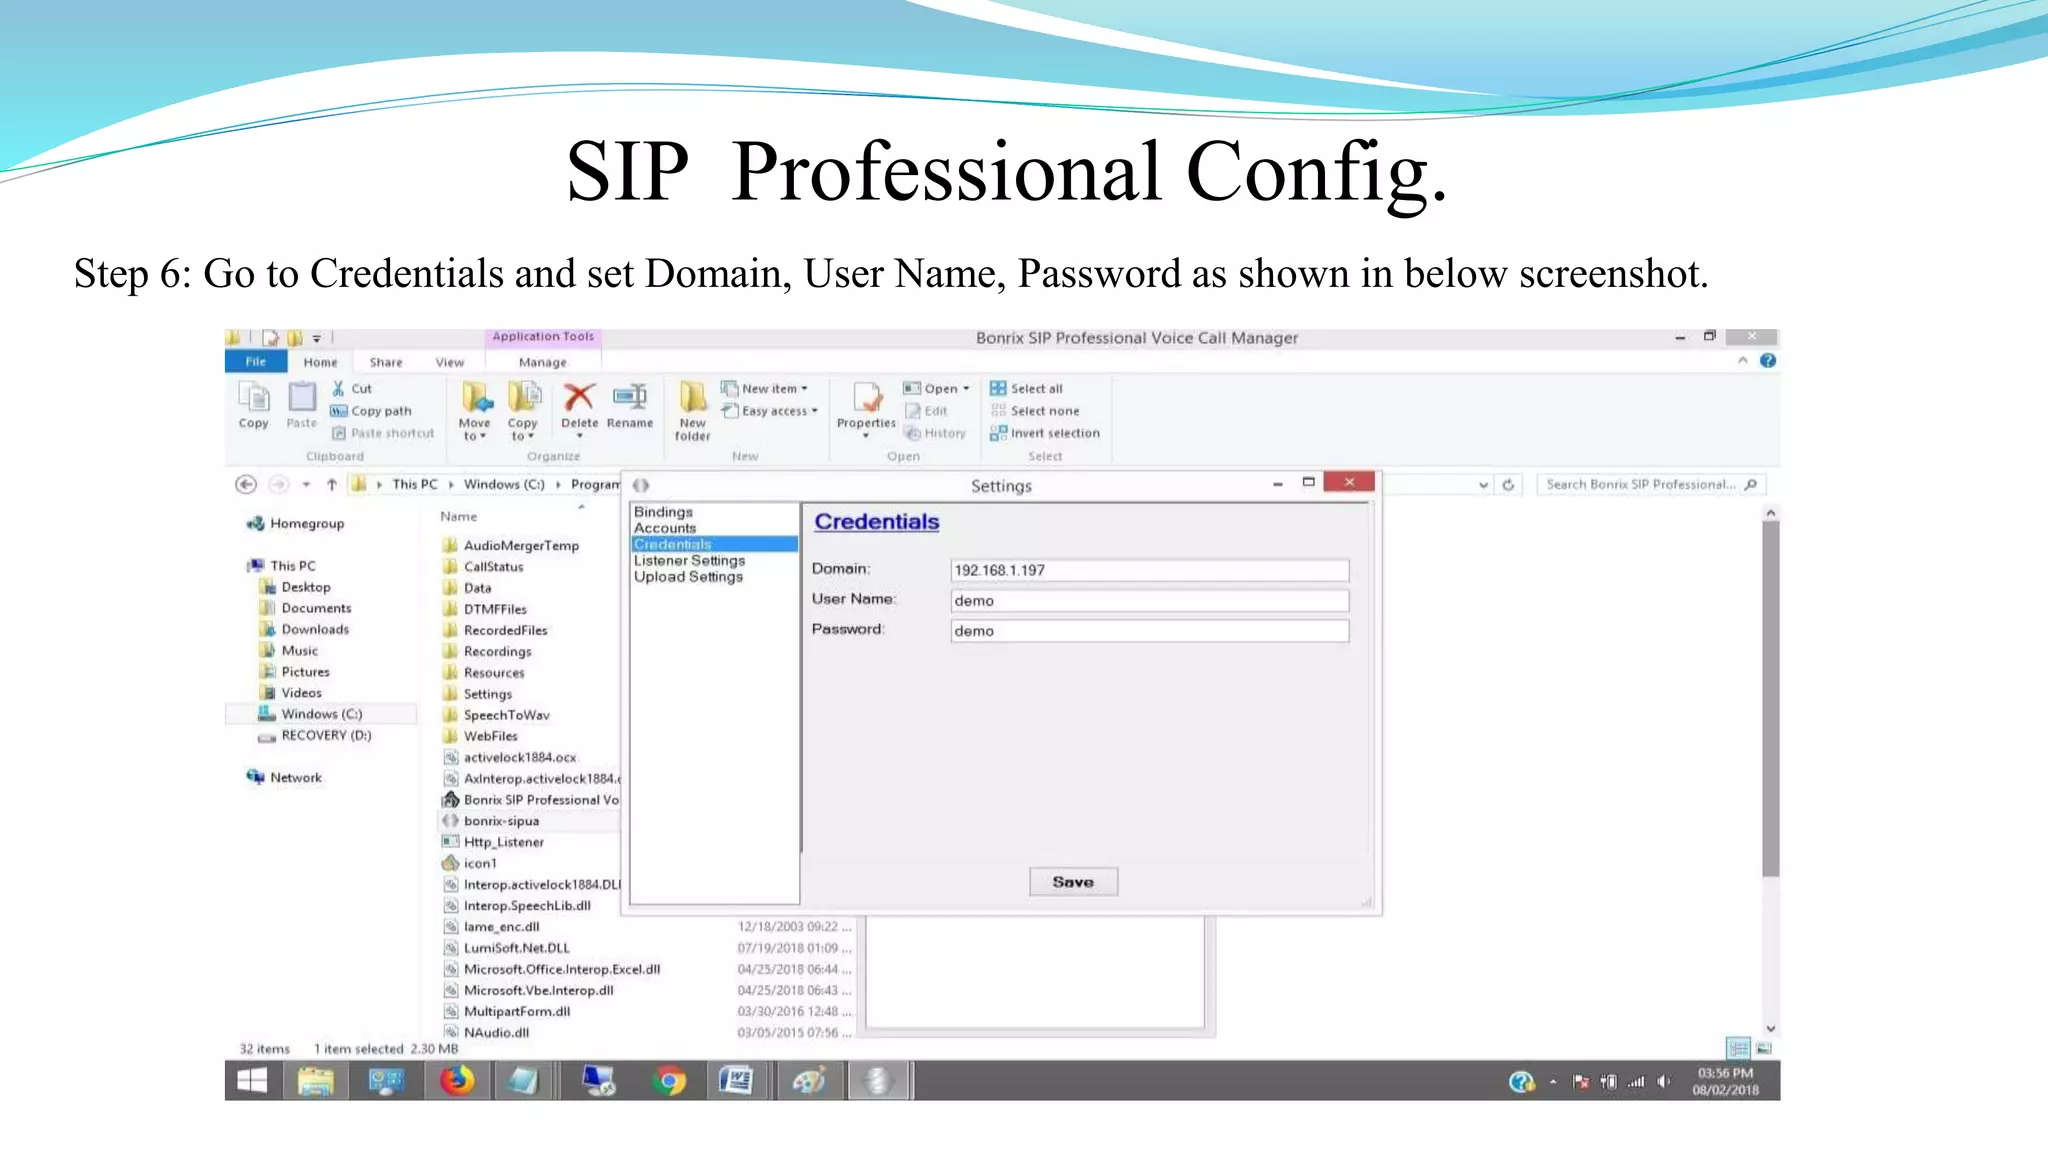Click the volume speaker tray icon
2048x1152 pixels.
click(1663, 1081)
